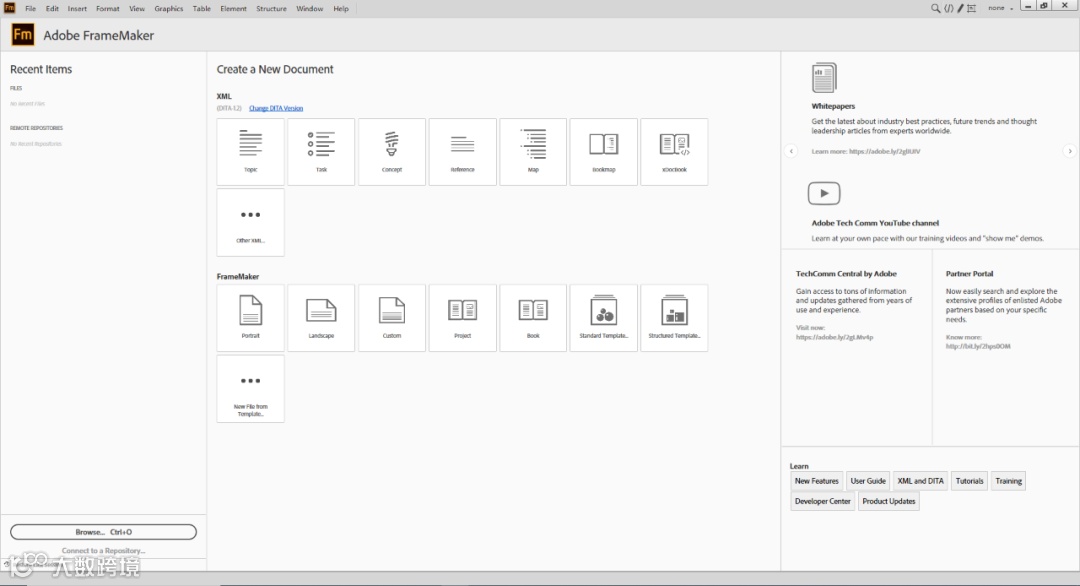Viewport: 1080px width, 586px height.
Task: Open the Edit menu
Action: pos(52,9)
